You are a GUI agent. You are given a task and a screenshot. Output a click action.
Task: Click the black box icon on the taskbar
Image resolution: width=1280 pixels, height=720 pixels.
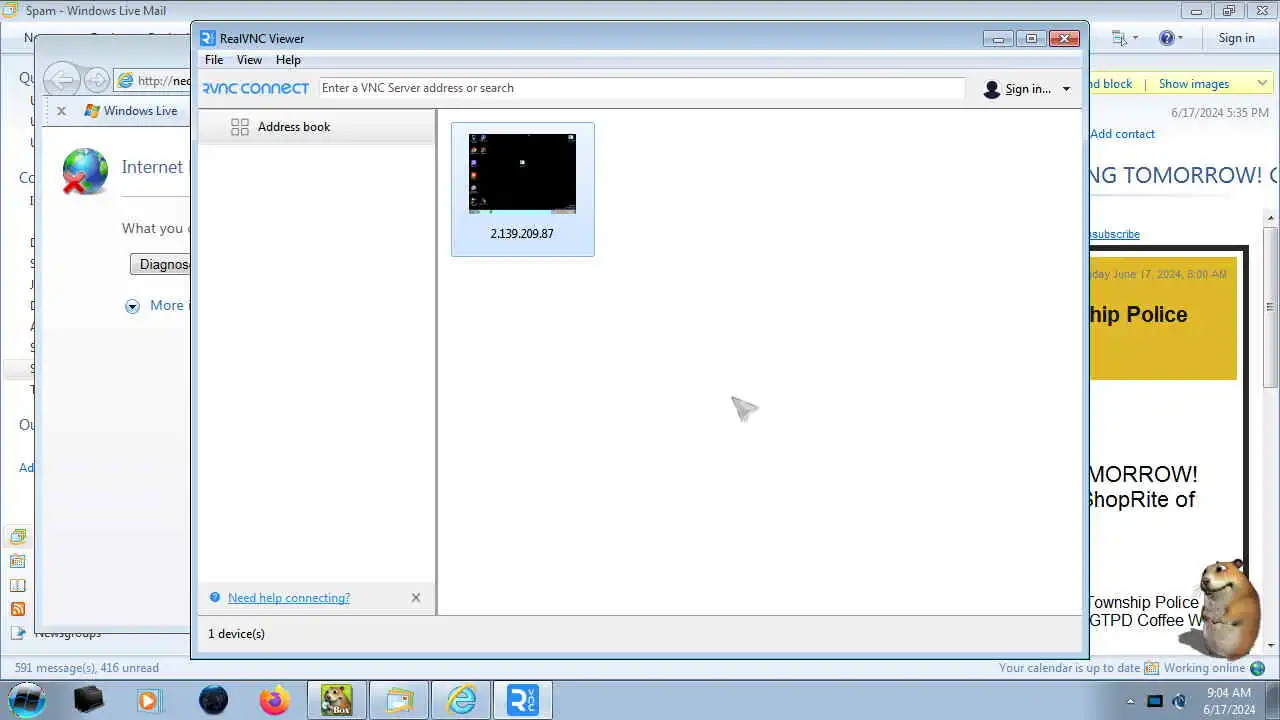[x=89, y=700]
